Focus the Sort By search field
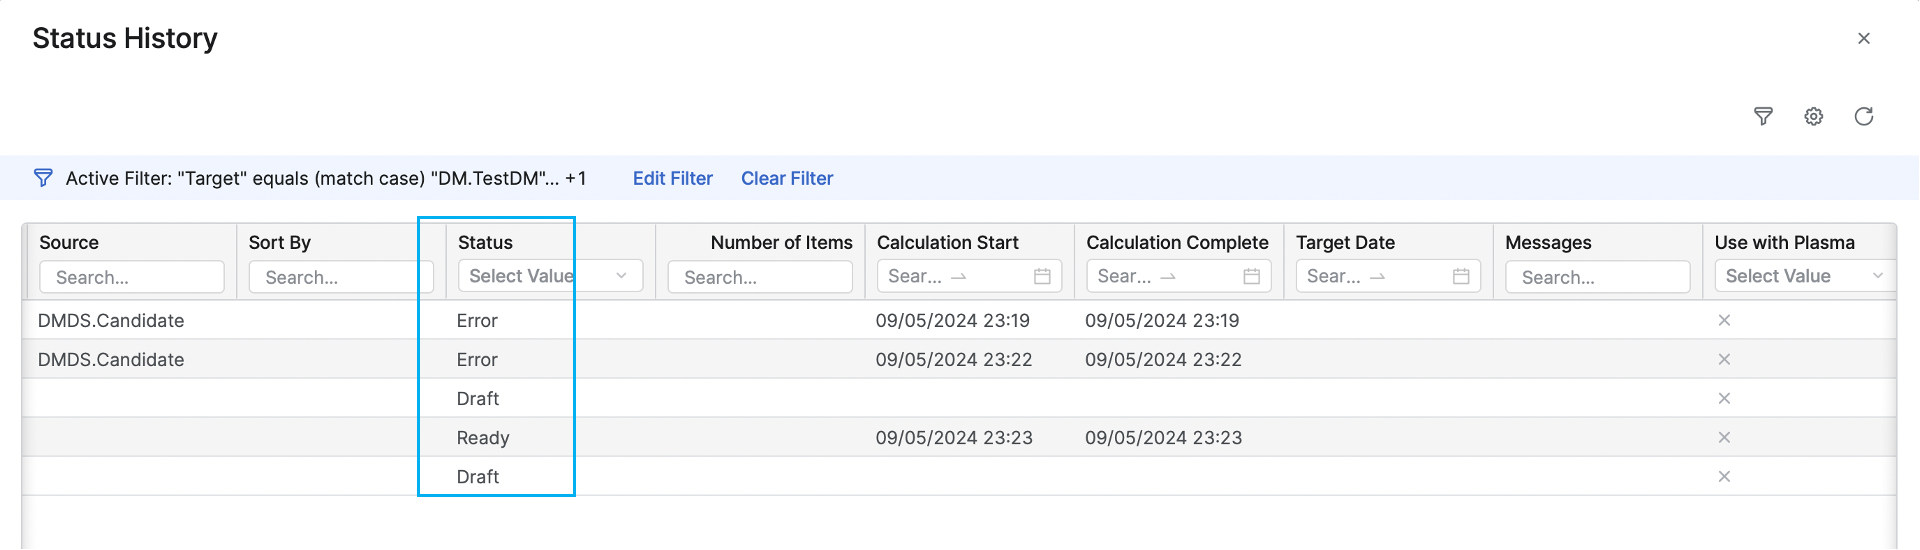The height and width of the screenshot is (550, 1920). tap(340, 277)
